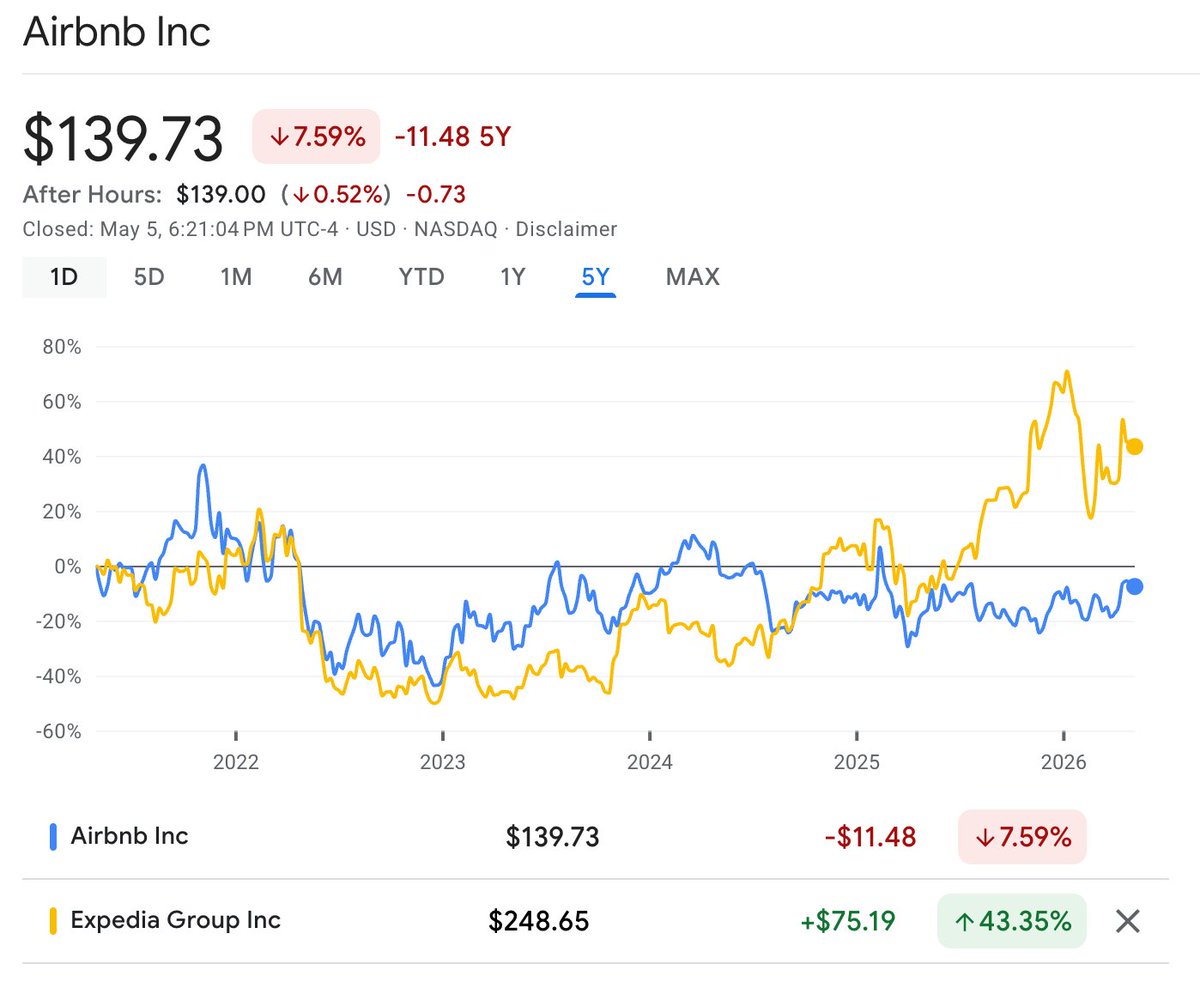Remove Expedia Group comparison with X icon
1200x982 pixels.
click(x=1127, y=921)
